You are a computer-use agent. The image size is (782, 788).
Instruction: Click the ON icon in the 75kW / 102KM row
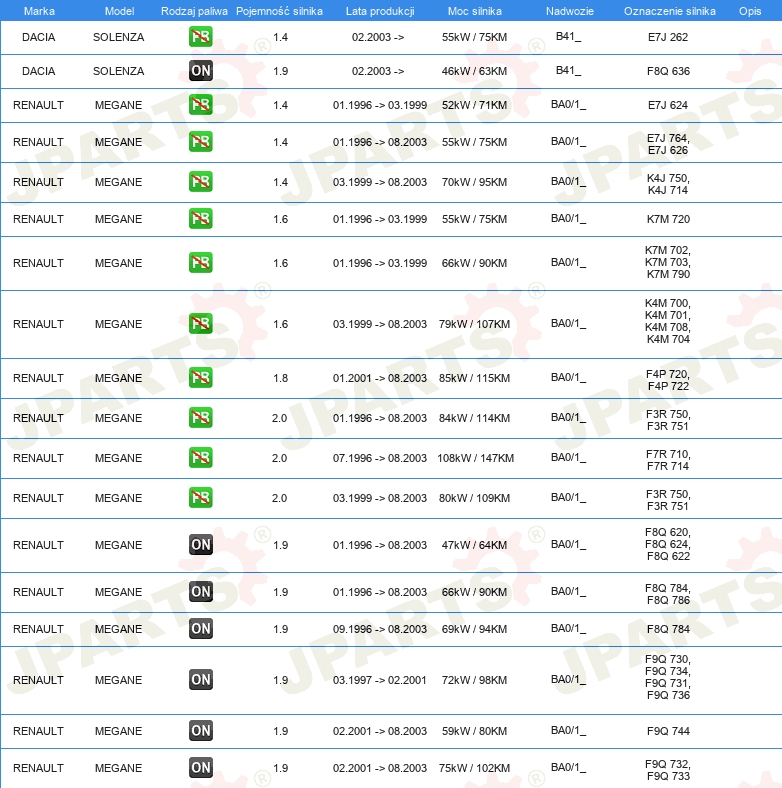coord(200,768)
